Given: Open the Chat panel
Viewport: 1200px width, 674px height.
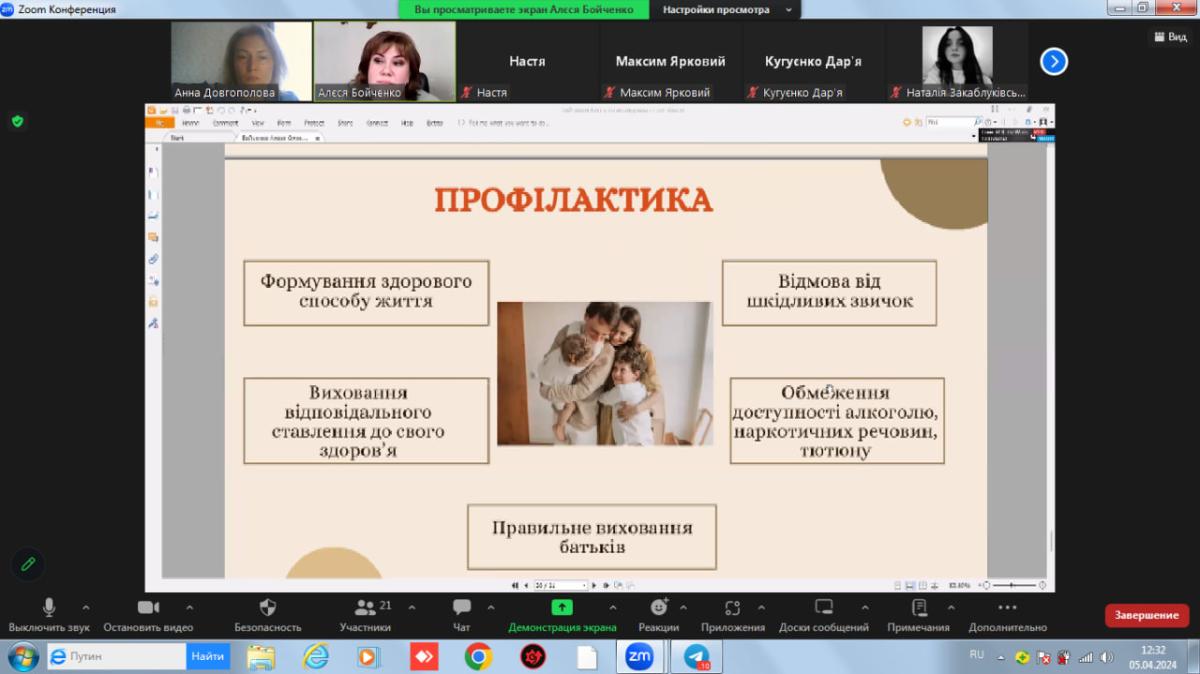Looking at the screenshot, I should click(461, 608).
